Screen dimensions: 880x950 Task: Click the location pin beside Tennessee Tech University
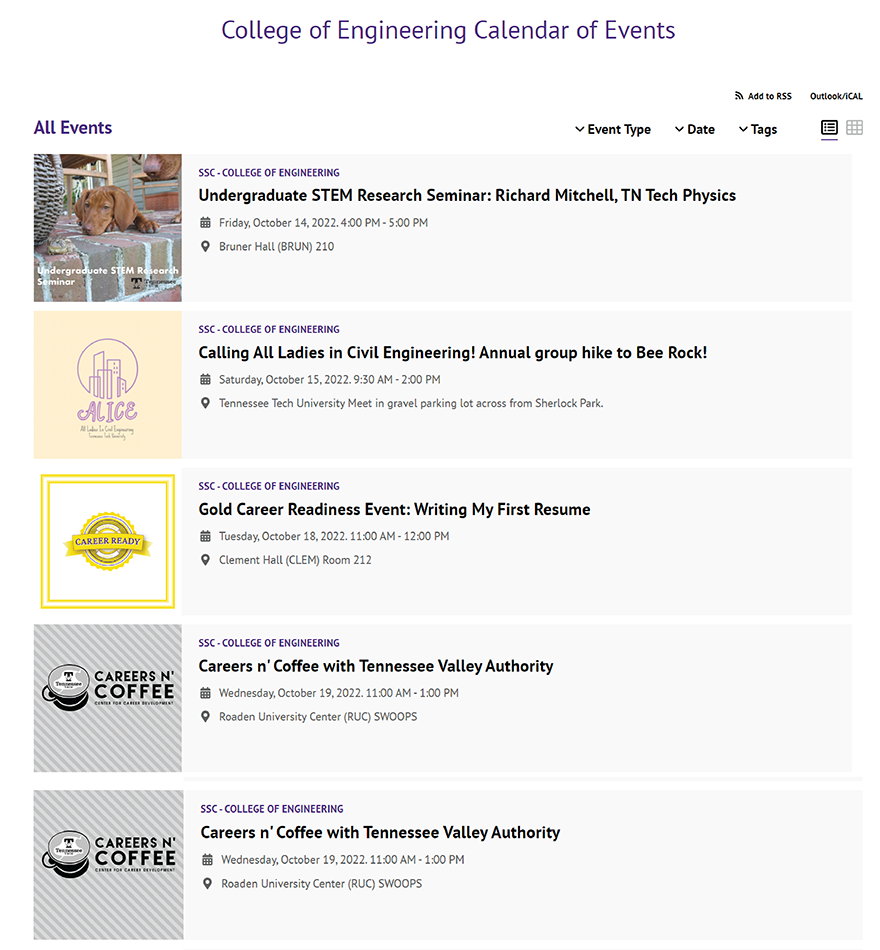click(x=206, y=404)
